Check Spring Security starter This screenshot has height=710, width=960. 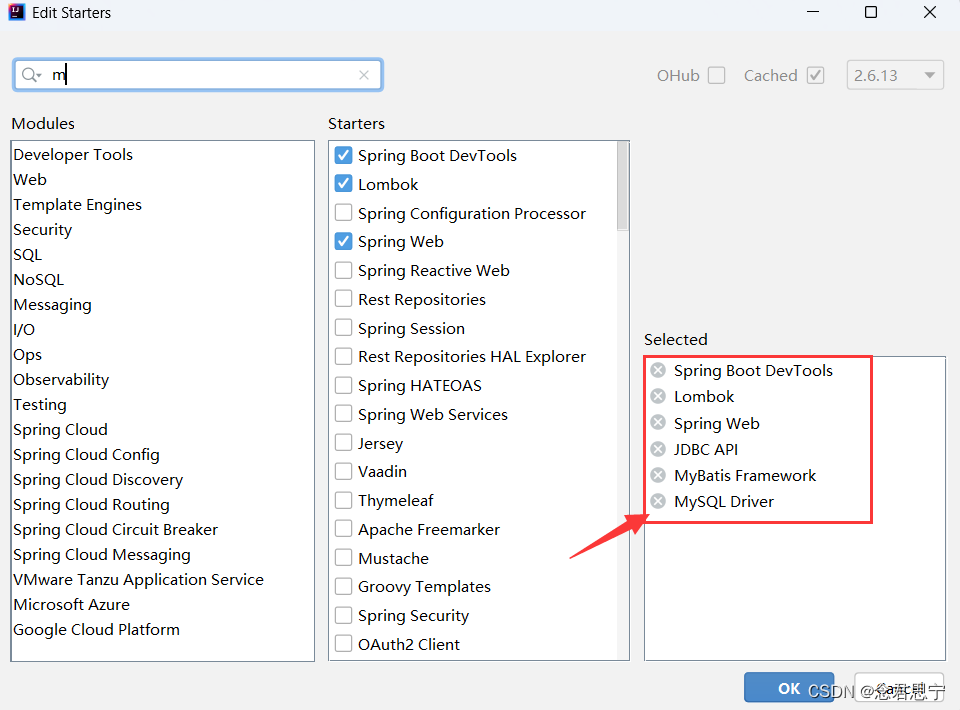click(343, 615)
